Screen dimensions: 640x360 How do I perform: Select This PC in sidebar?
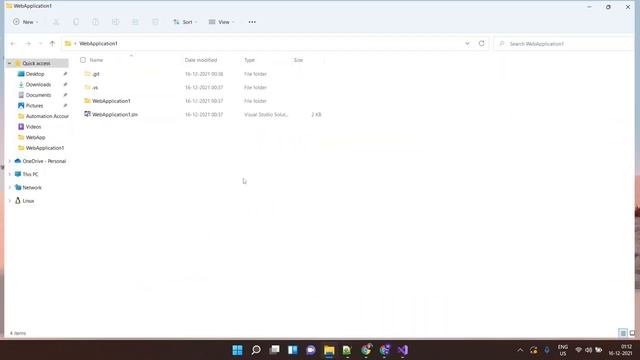tap(30, 174)
